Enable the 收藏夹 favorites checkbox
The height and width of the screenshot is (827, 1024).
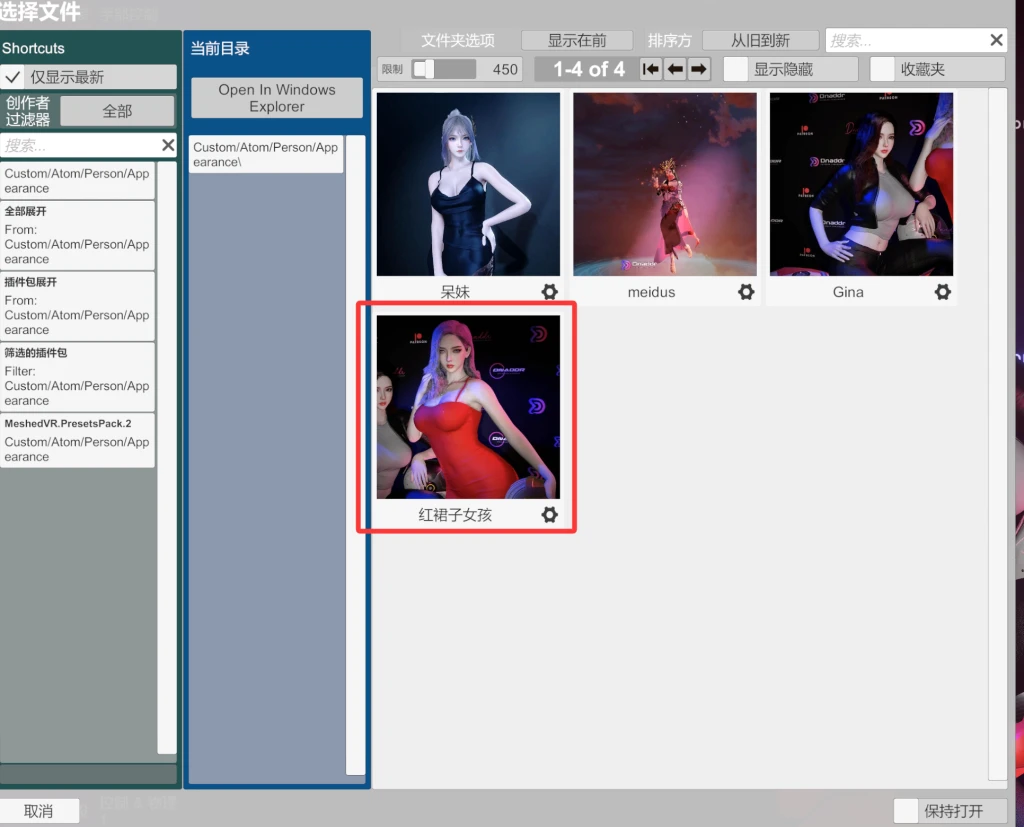883,69
